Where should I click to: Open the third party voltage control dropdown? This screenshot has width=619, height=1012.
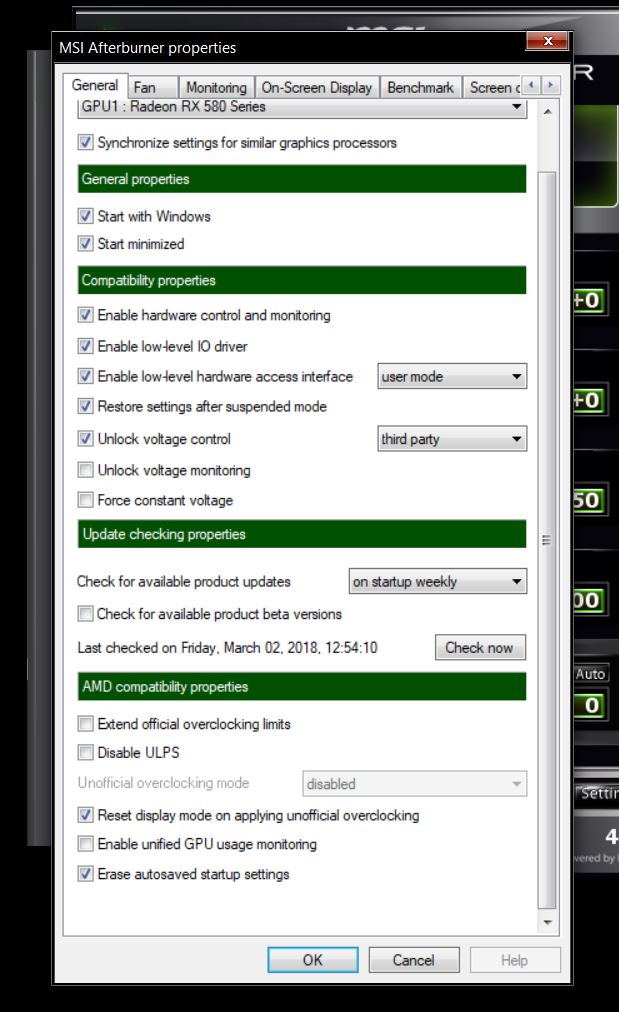click(452, 439)
